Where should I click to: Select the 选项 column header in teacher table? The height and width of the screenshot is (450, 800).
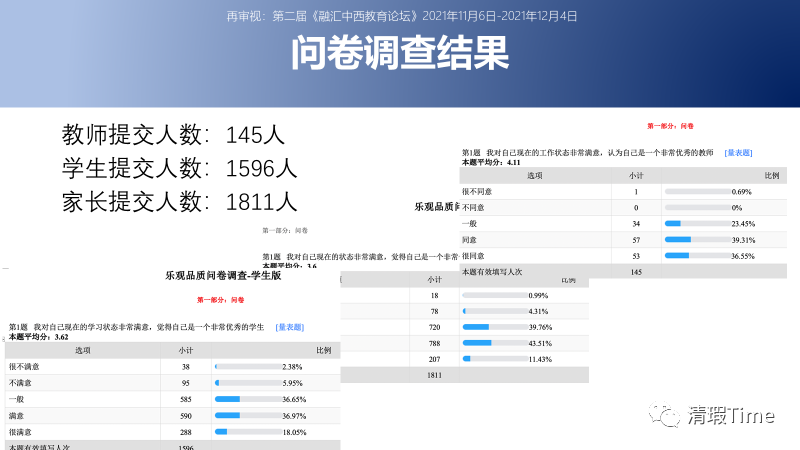(535, 176)
